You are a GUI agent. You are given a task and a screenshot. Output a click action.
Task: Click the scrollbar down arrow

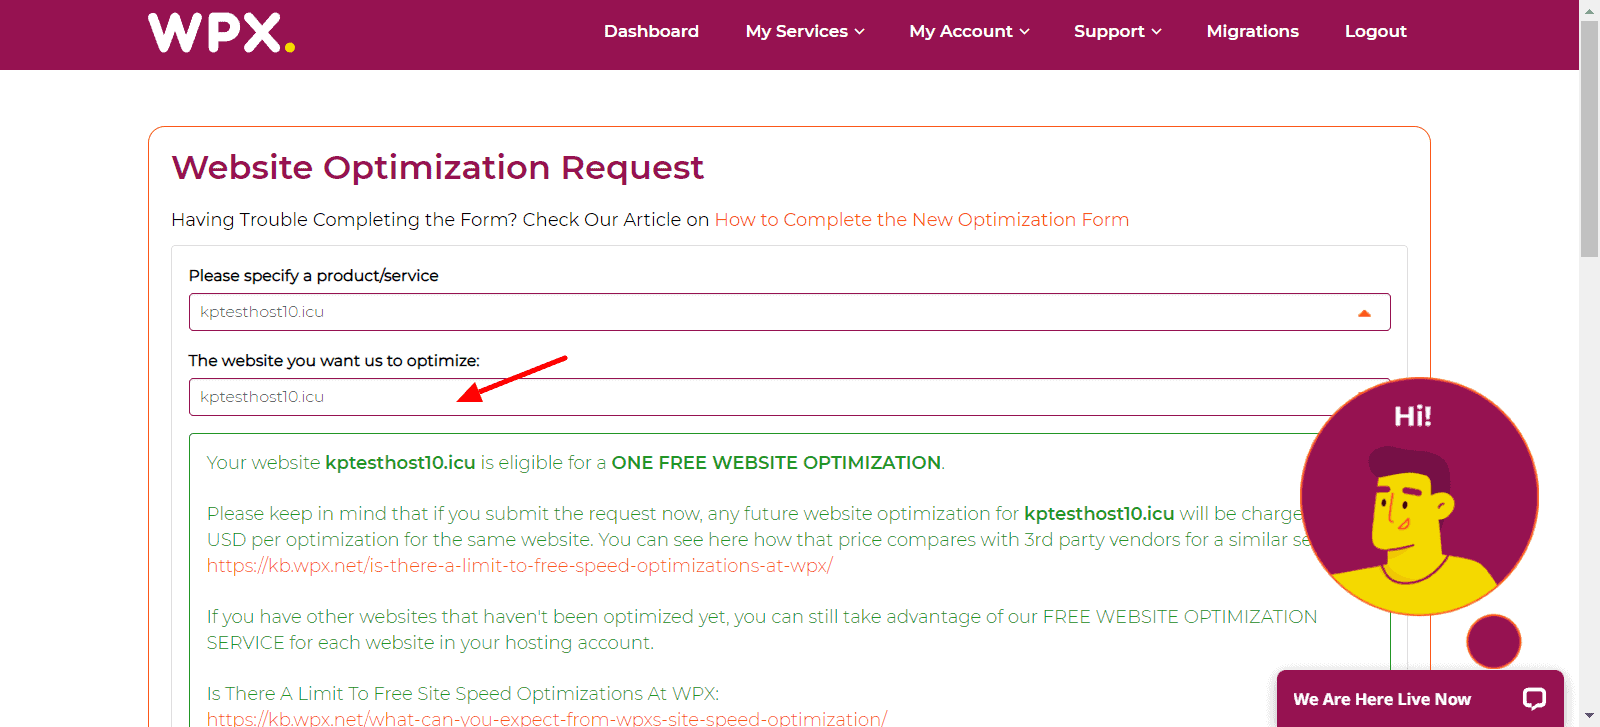pos(1589,717)
